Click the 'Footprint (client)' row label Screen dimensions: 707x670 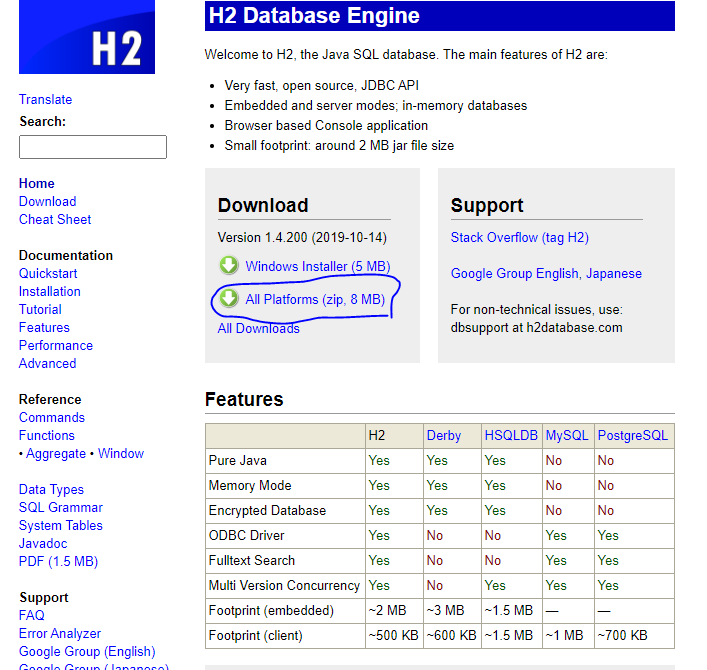(255, 636)
